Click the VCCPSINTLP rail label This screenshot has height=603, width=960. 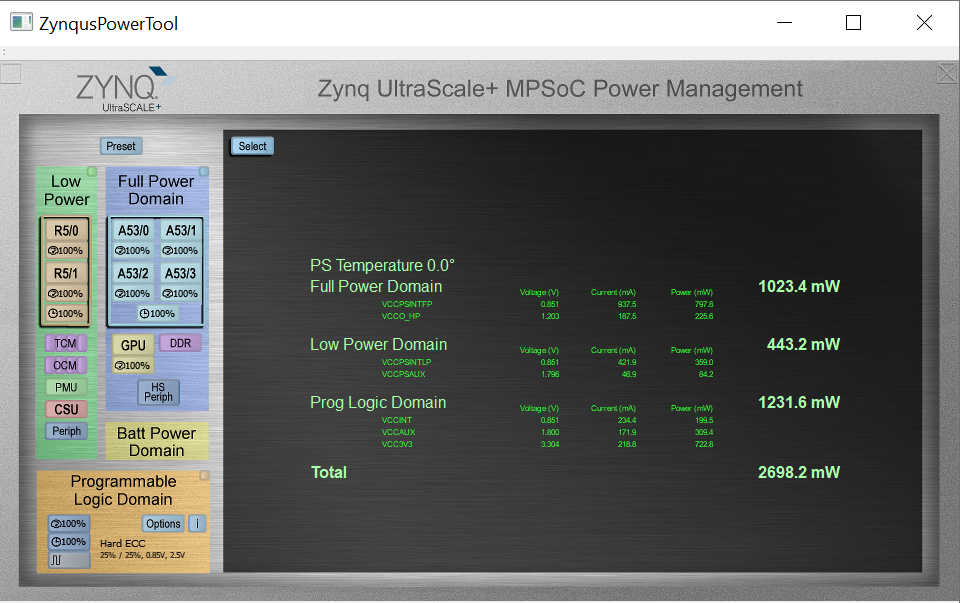pos(406,362)
